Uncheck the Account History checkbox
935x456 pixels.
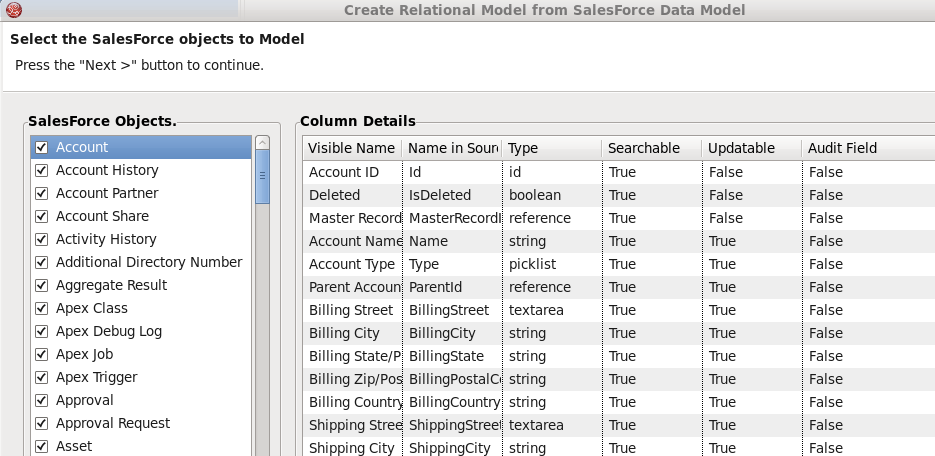pyautogui.click(x=41, y=170)
